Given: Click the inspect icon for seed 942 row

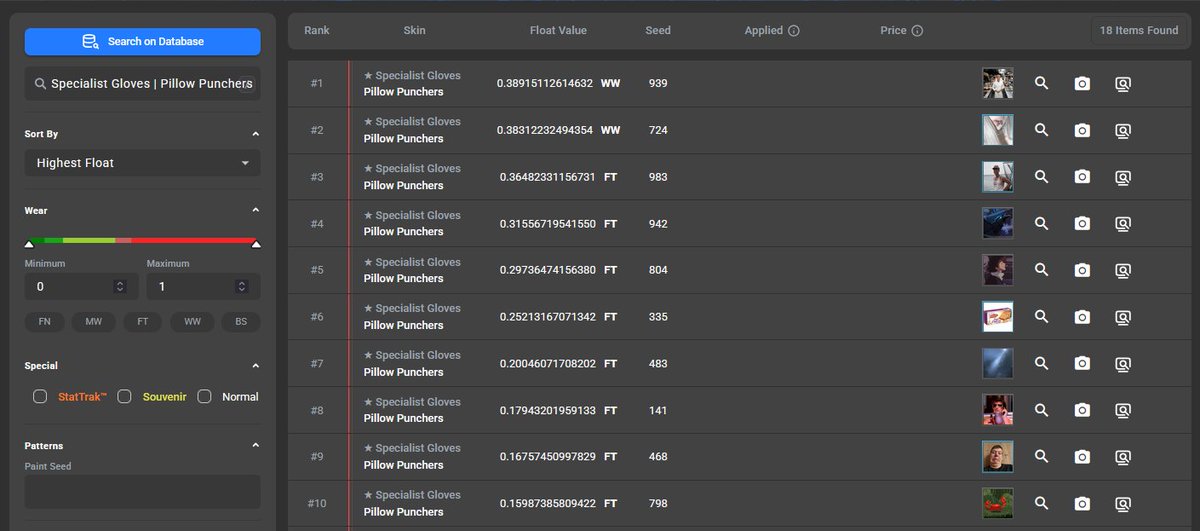Looking at the screenshot, I should click(1123, 223).
